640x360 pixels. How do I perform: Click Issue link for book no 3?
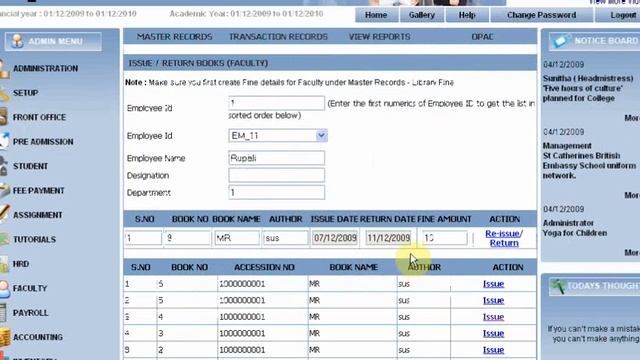(x=493, y=333)
